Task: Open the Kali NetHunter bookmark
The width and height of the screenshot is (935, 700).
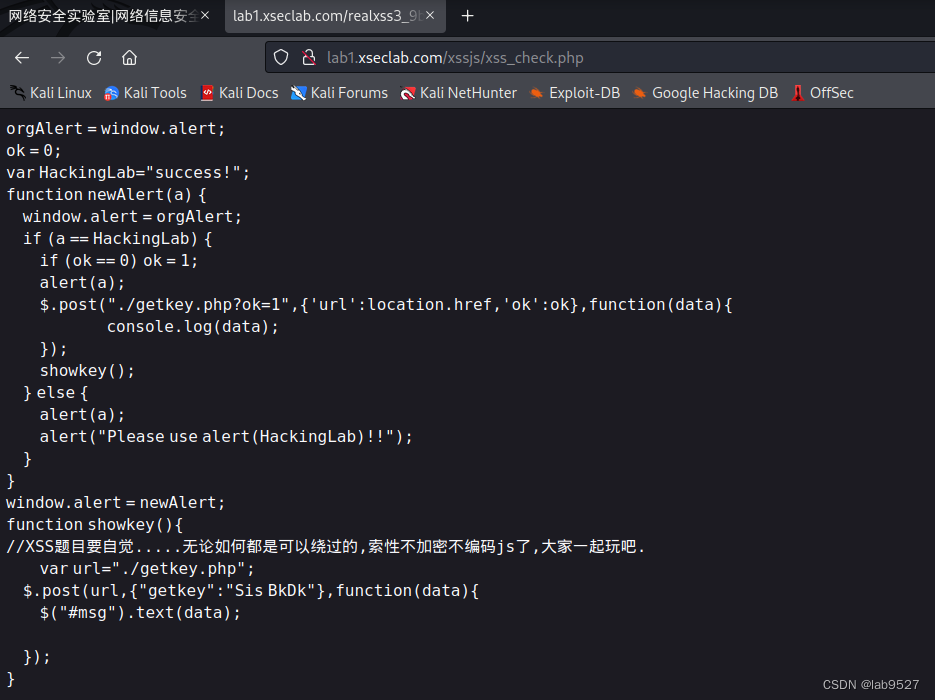Action: coord(458,93)
